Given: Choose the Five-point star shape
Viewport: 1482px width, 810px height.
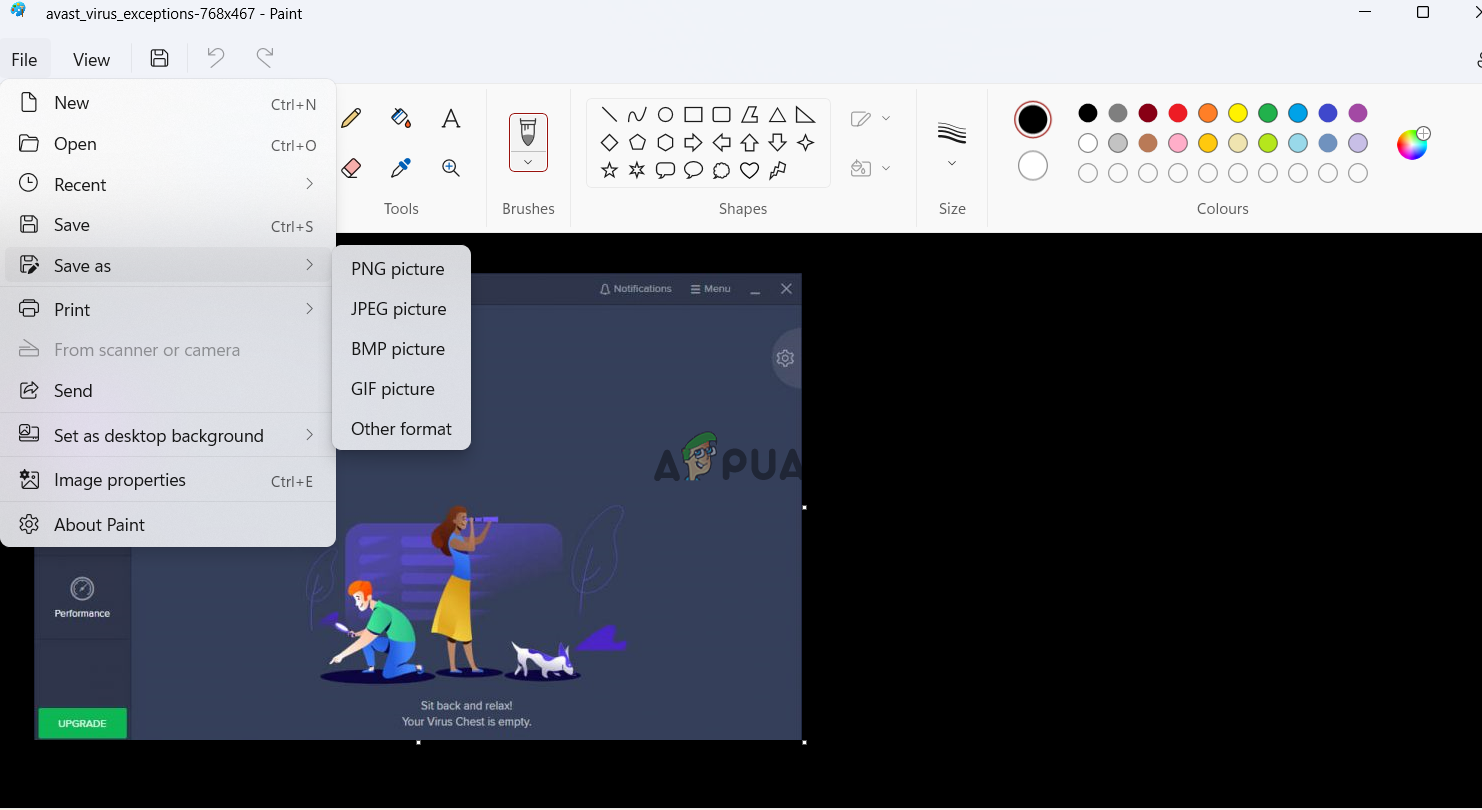Looking at the screenshot, I should point(609,171).
